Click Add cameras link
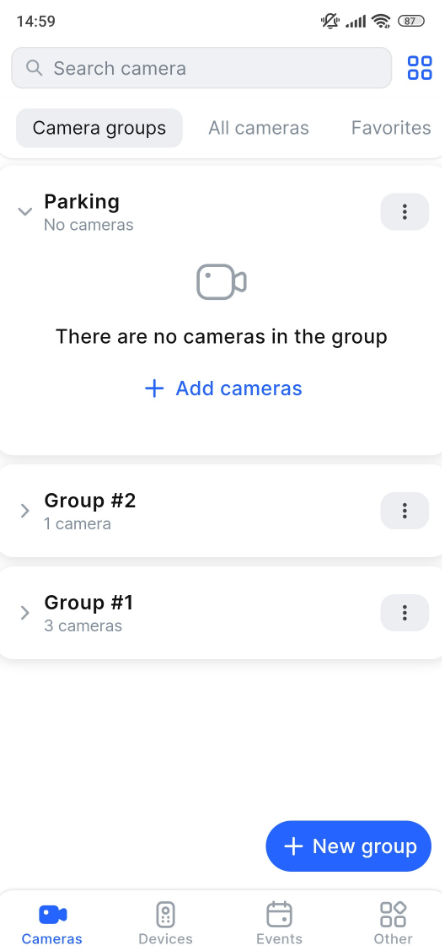Screen dimensions: 442x952 coord(223,388)
